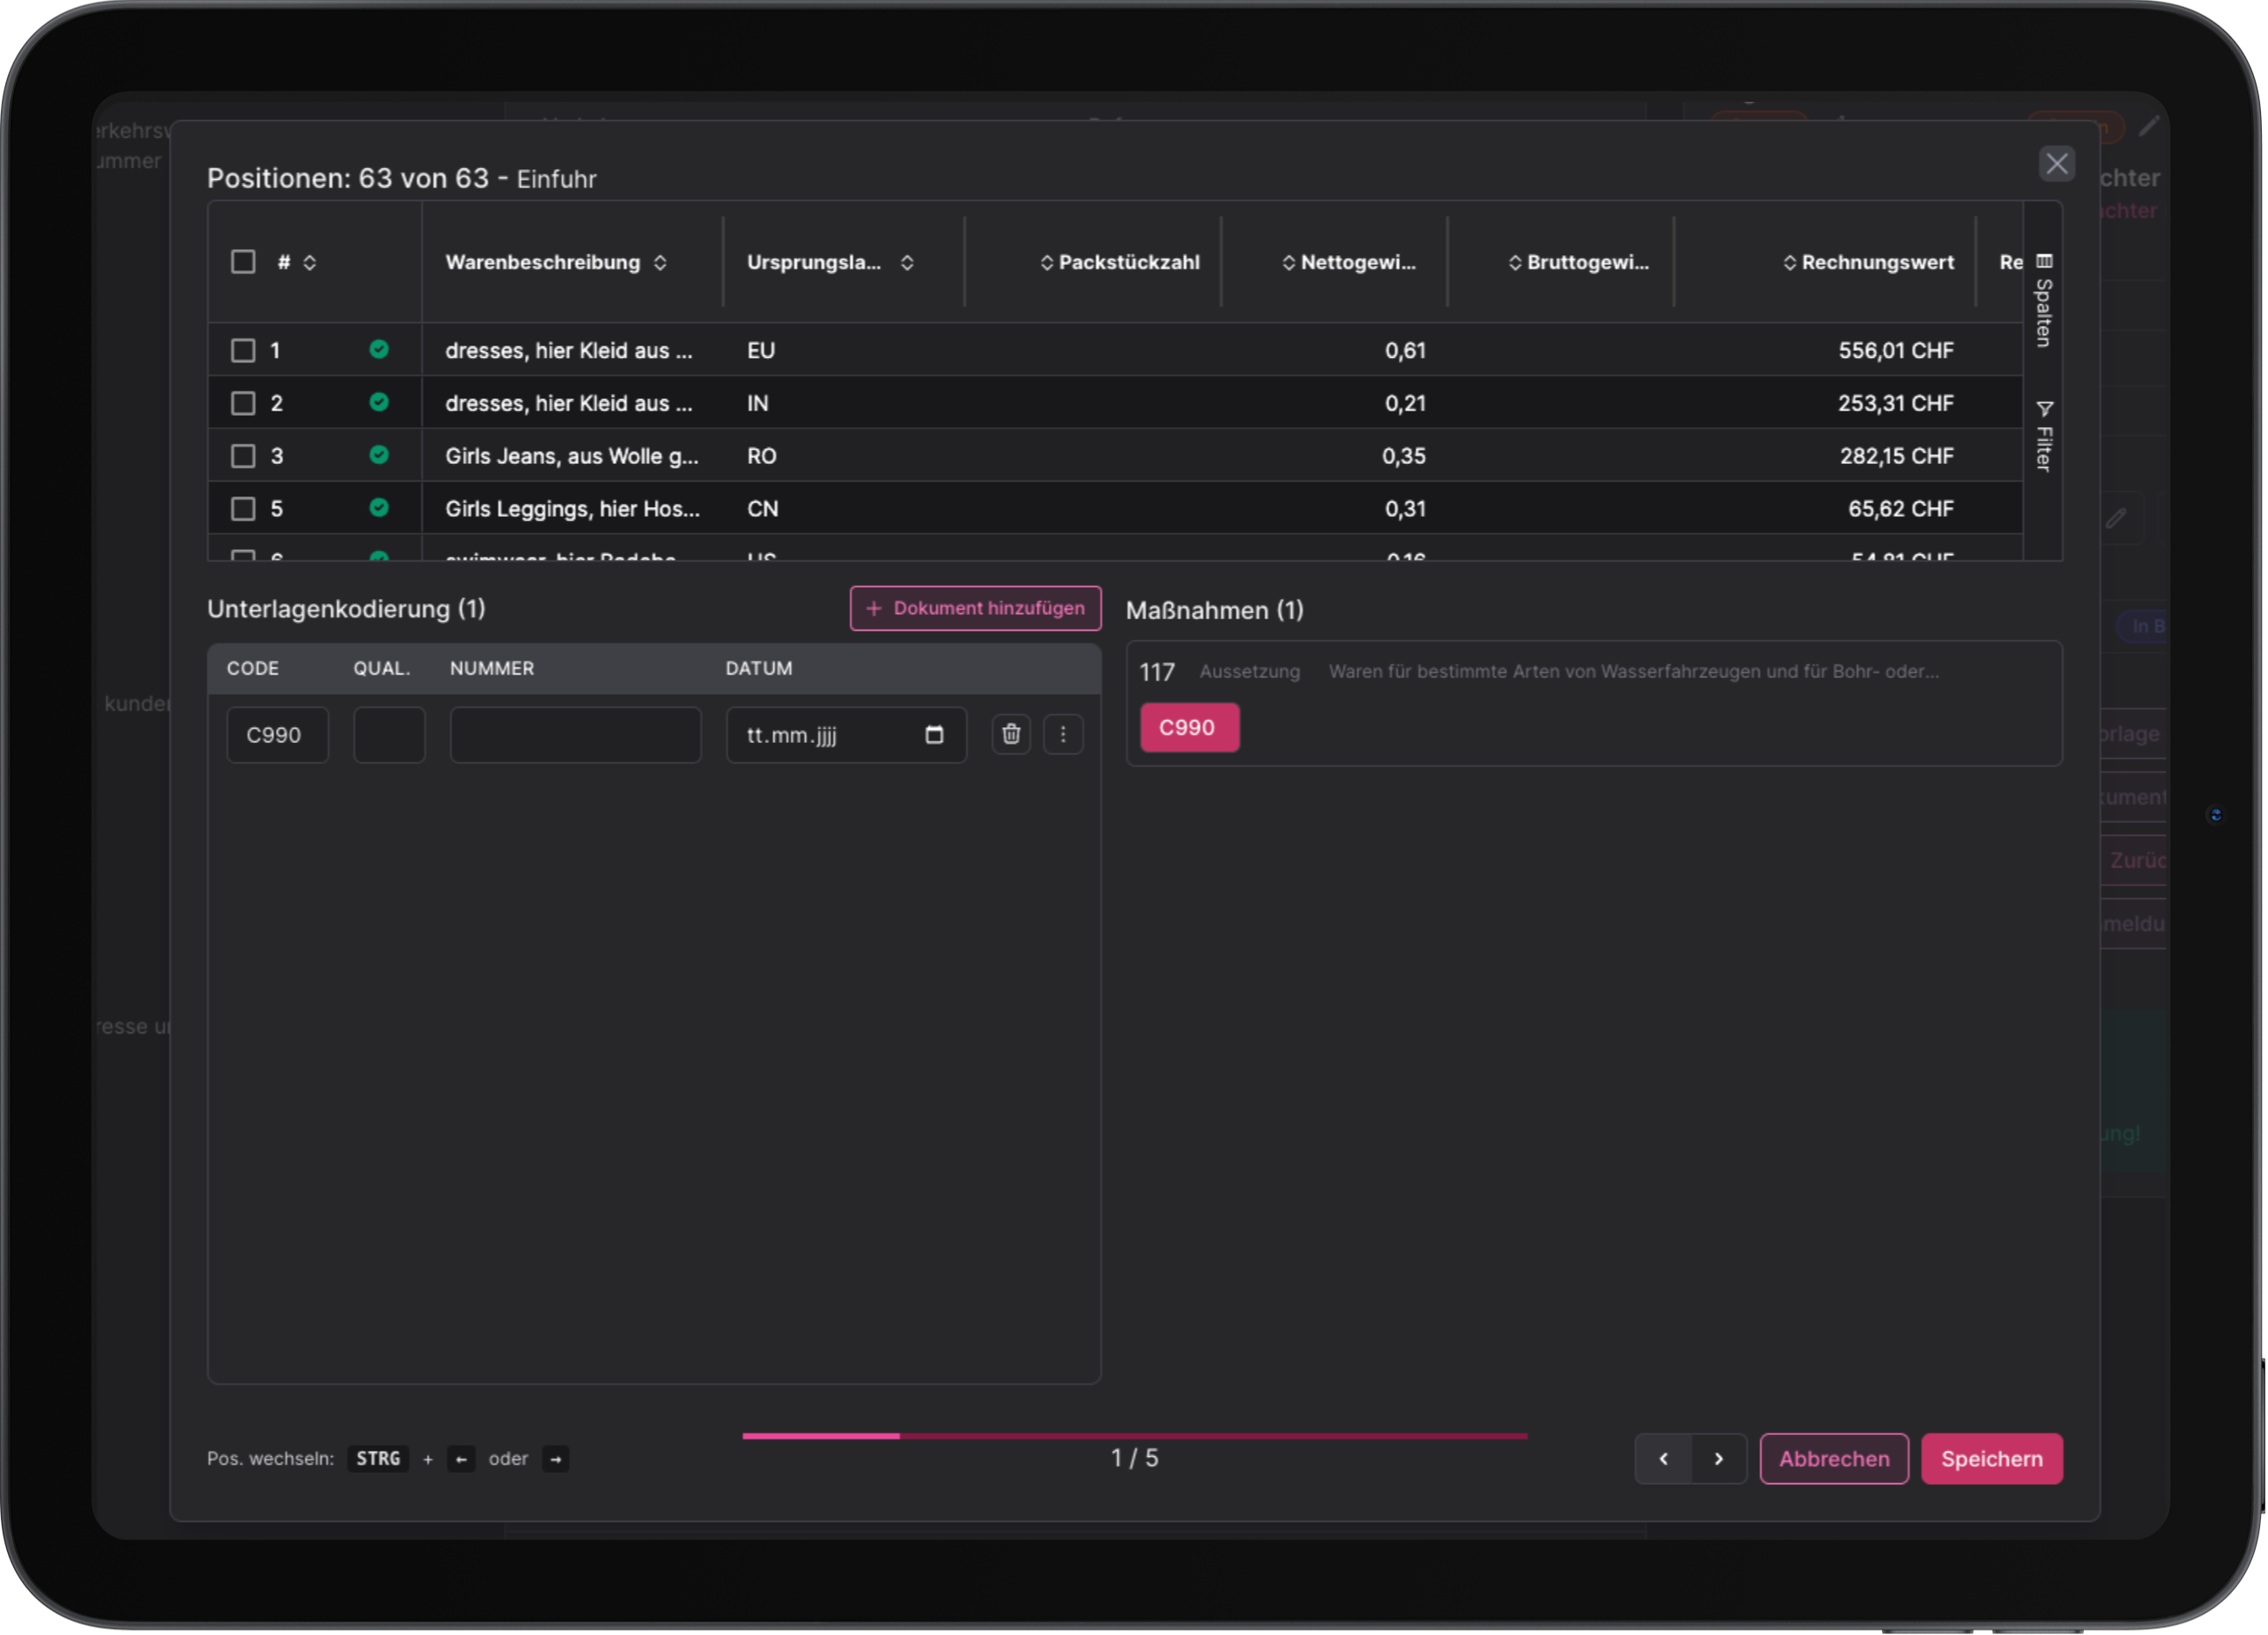Click the C990 code input field

click(278, 736)
